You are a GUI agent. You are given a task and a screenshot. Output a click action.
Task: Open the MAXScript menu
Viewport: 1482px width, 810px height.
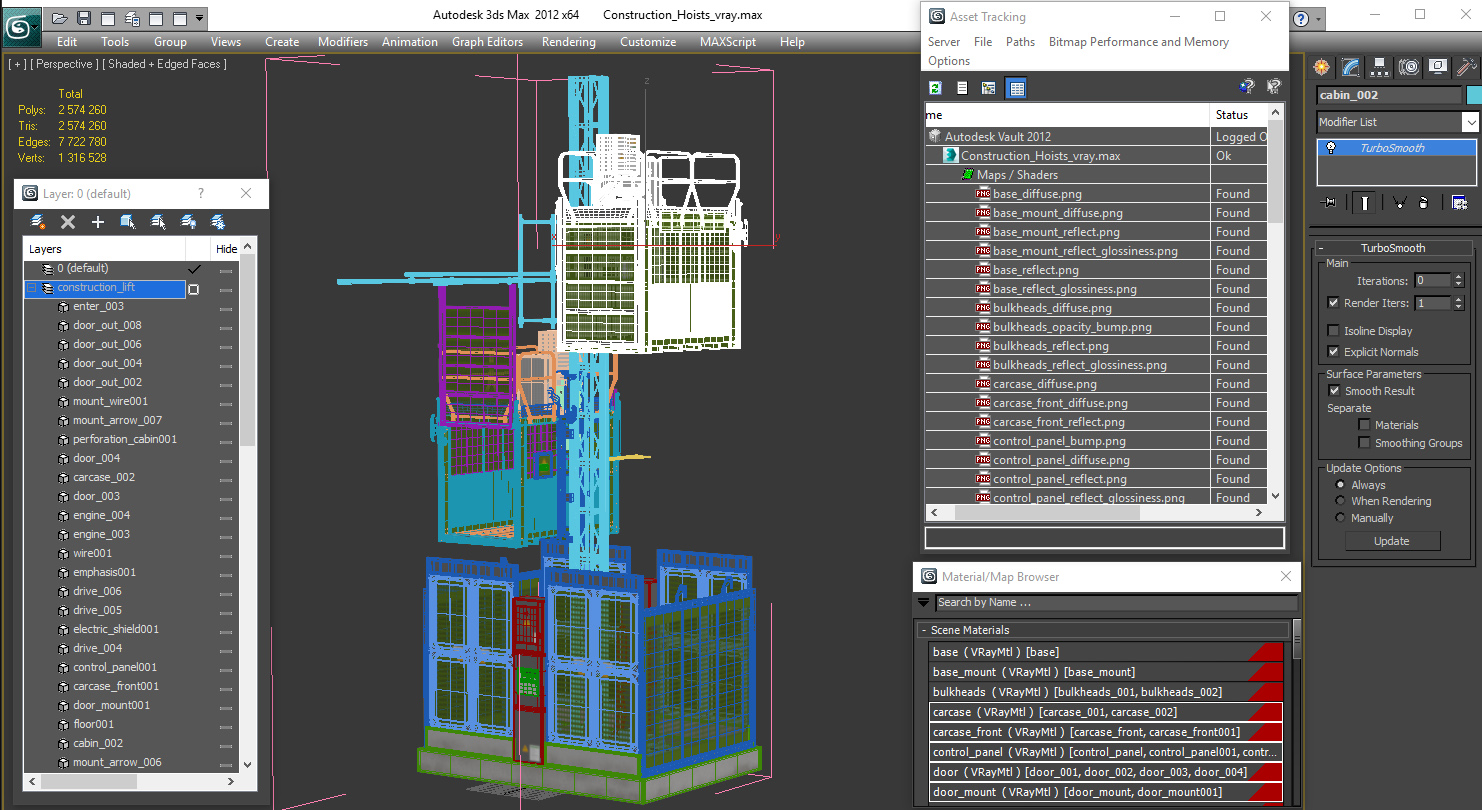(x=729, y=42)
